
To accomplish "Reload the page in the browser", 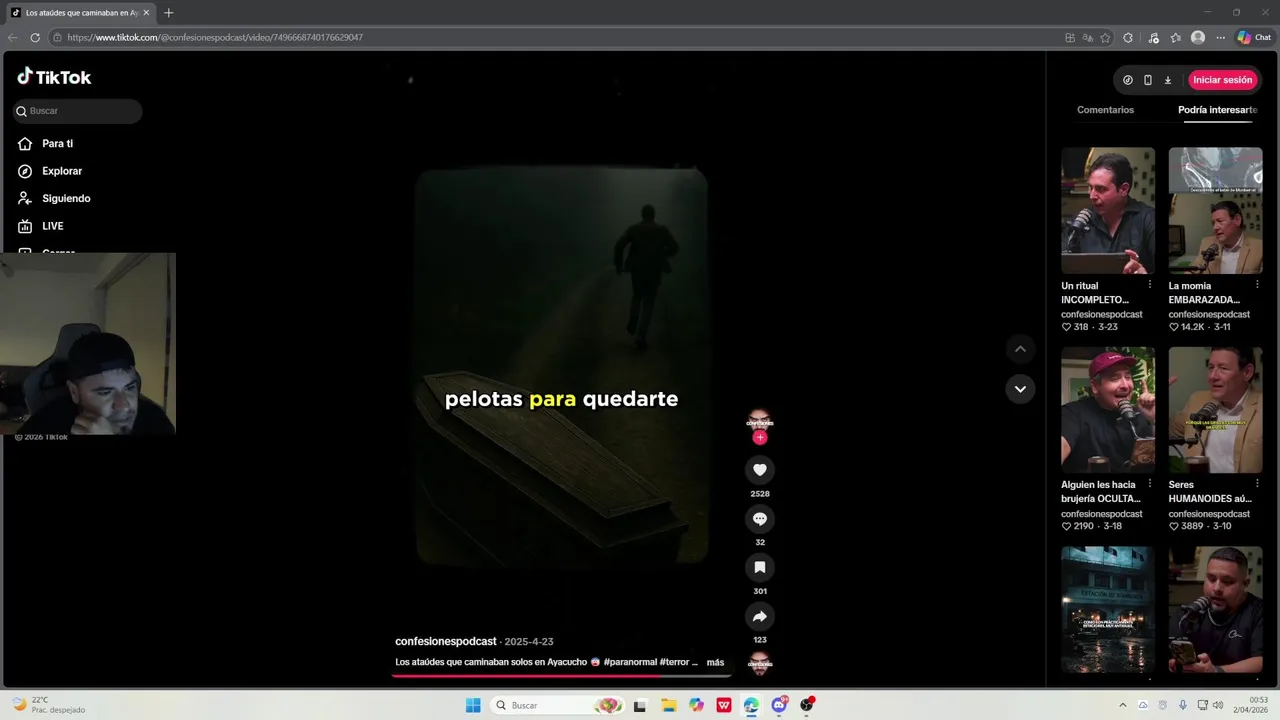I will coord(35,37).
